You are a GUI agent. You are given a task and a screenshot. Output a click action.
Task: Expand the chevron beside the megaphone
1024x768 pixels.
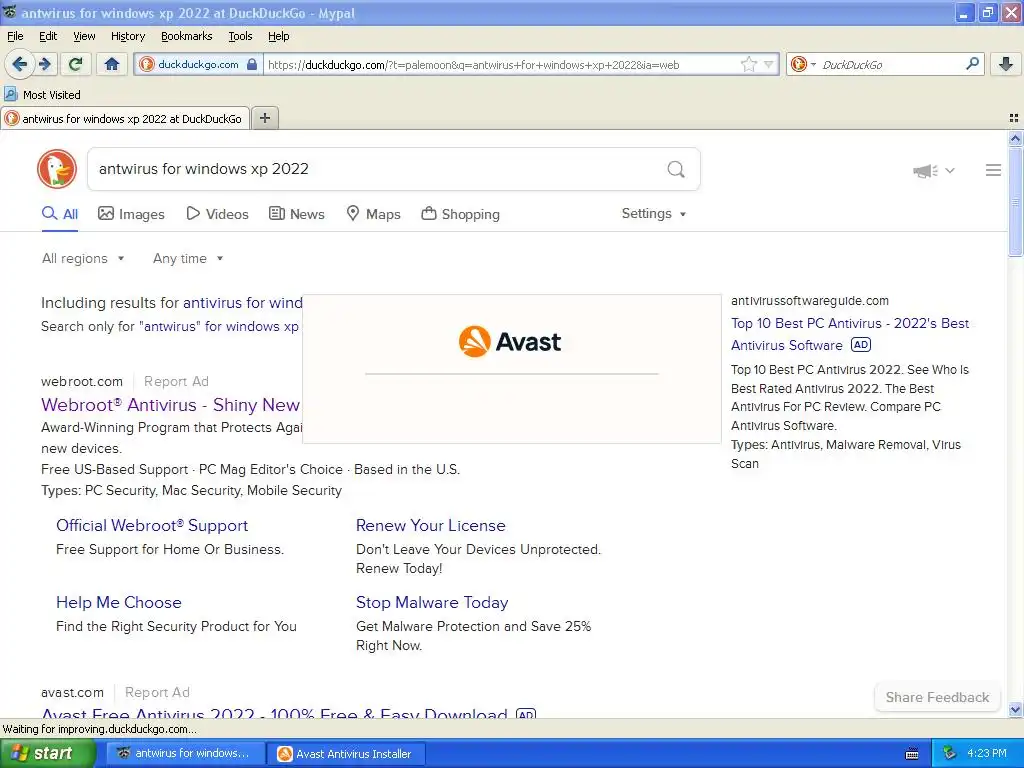[x=950, y=170]
